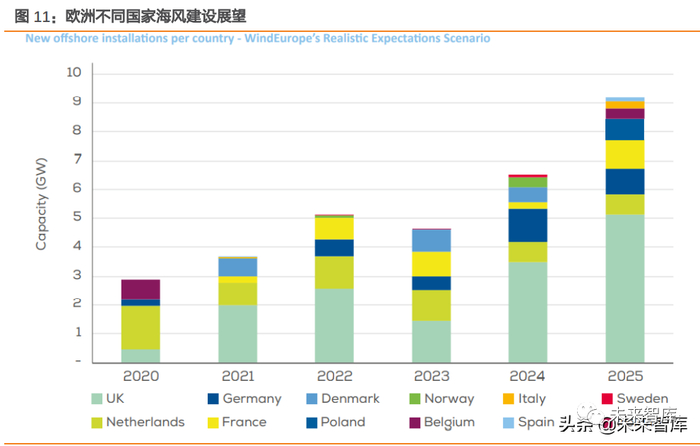700x446 pixels.
Task: Click the 5 y-axis tick label
Action: 78,217
